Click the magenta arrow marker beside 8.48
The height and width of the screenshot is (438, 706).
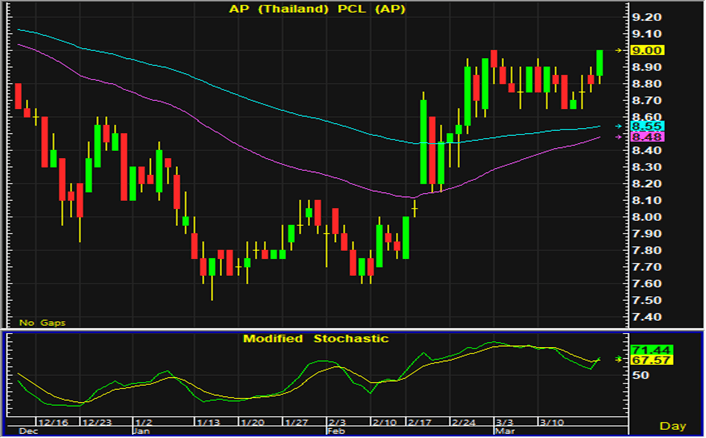619,138
